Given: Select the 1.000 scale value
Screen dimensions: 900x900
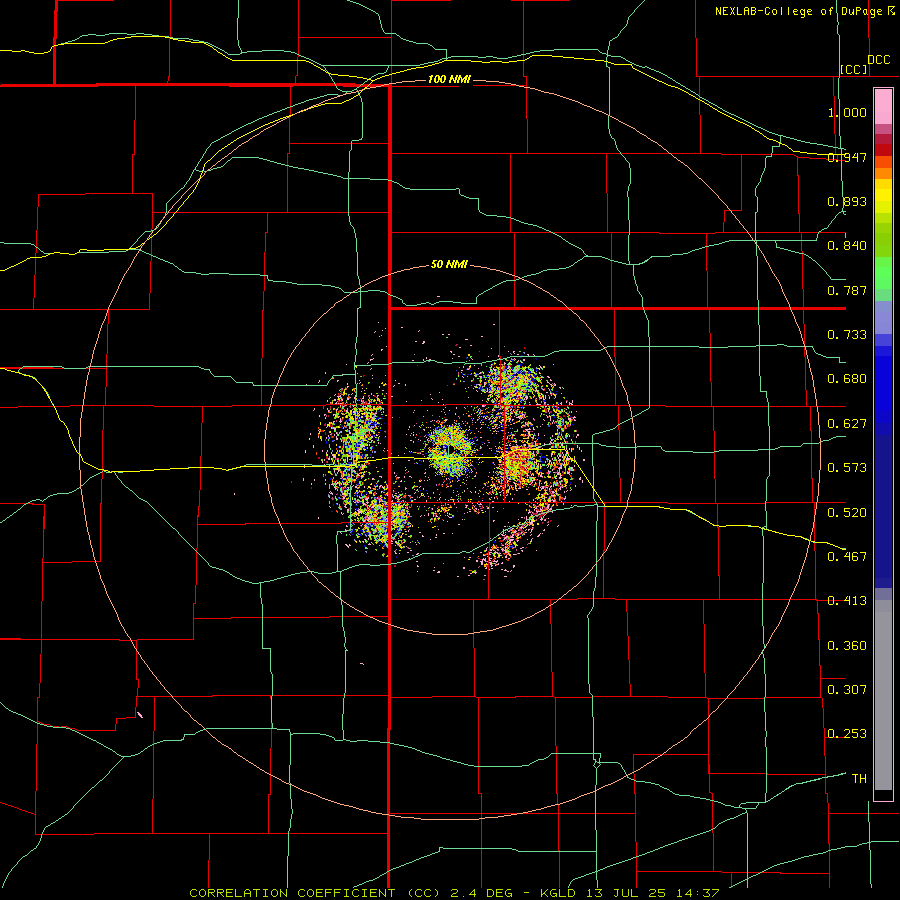Looking at the screenshot, I should pos(847,112).
